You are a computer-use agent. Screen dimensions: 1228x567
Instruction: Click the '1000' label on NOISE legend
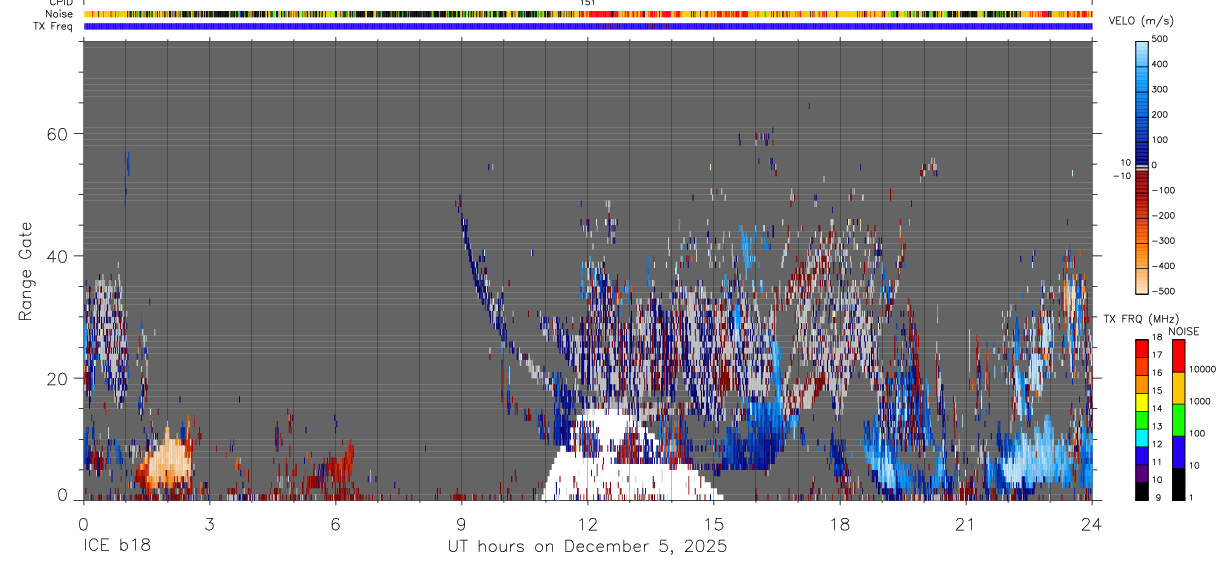click(1201, 402)
